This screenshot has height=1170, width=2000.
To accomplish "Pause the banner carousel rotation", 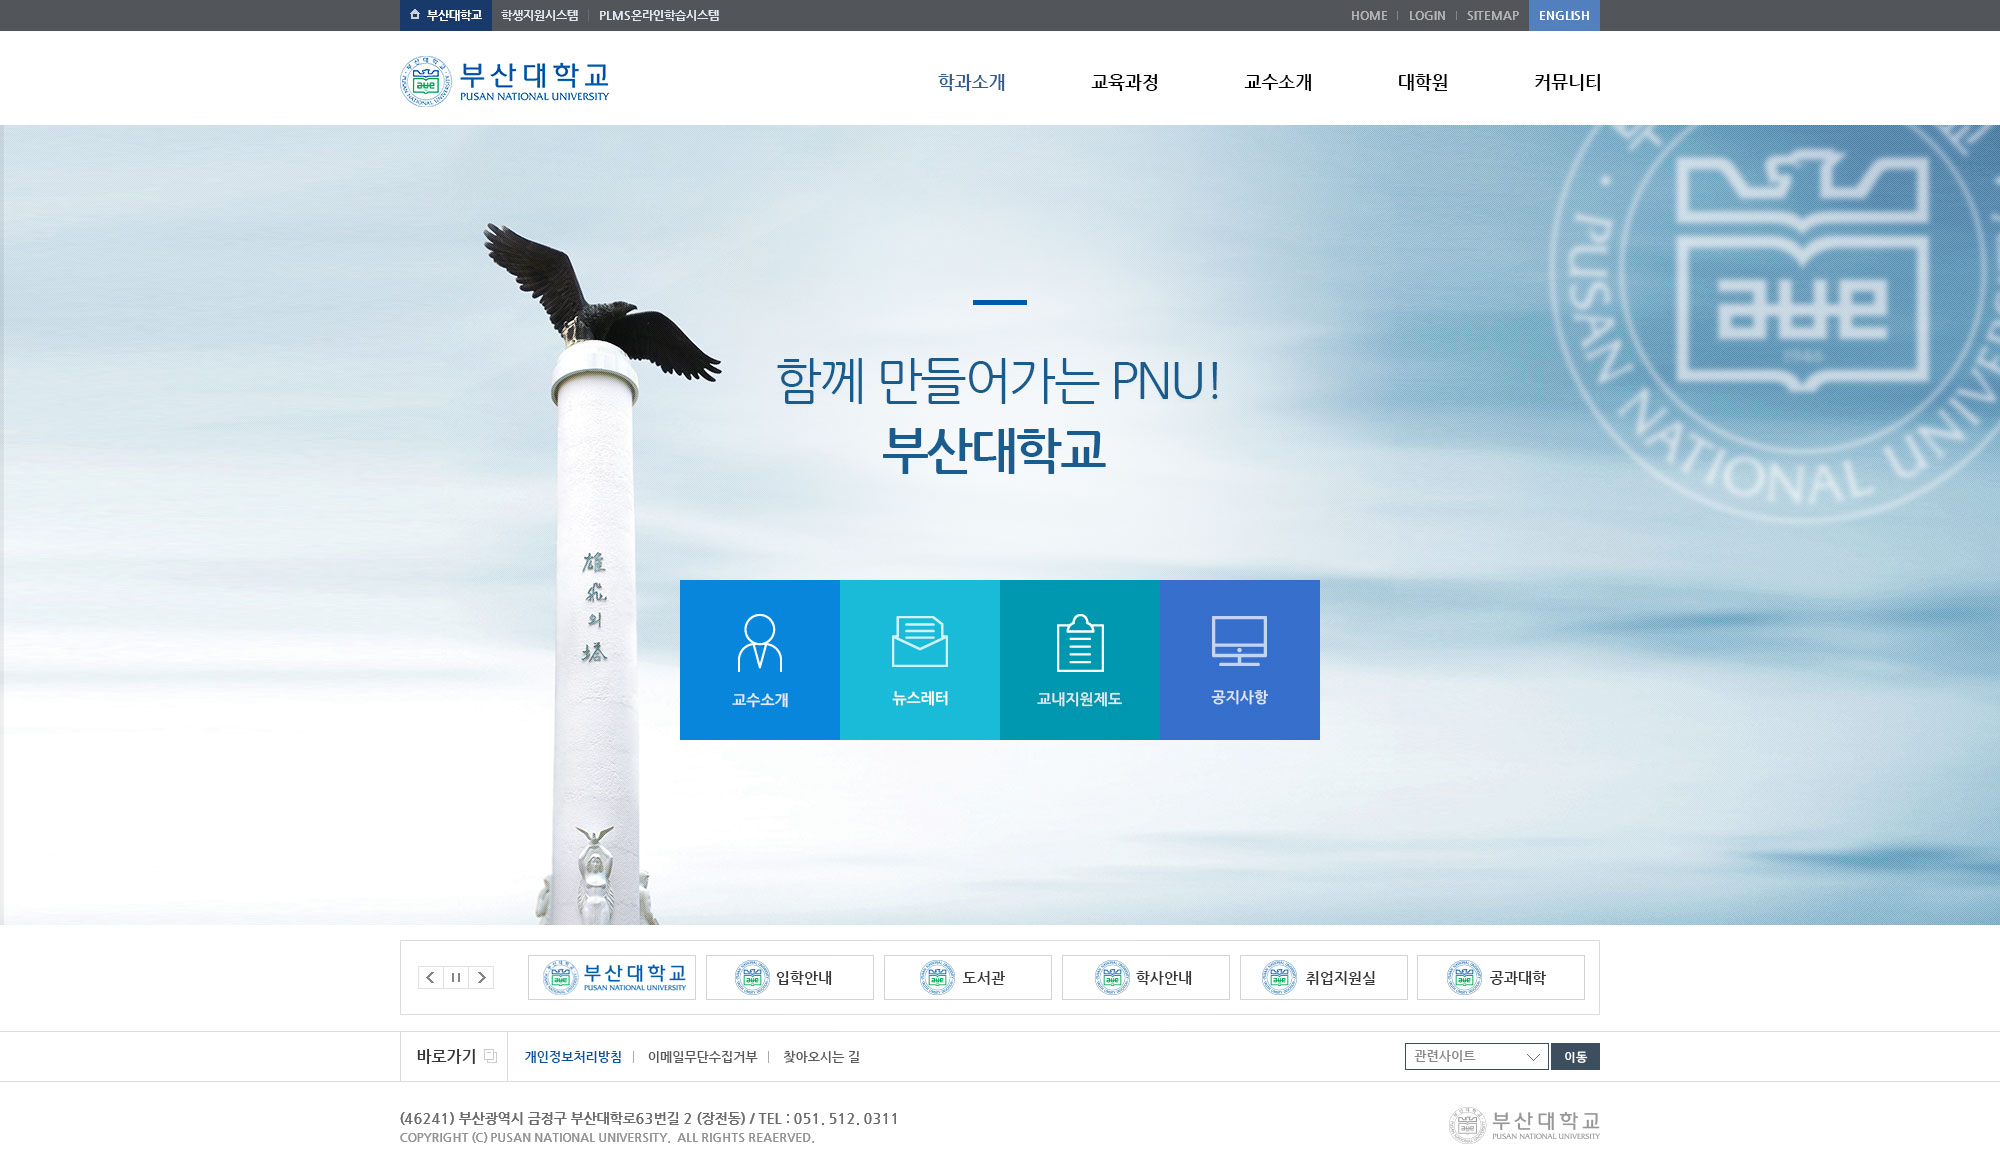I will click(456, 977).
